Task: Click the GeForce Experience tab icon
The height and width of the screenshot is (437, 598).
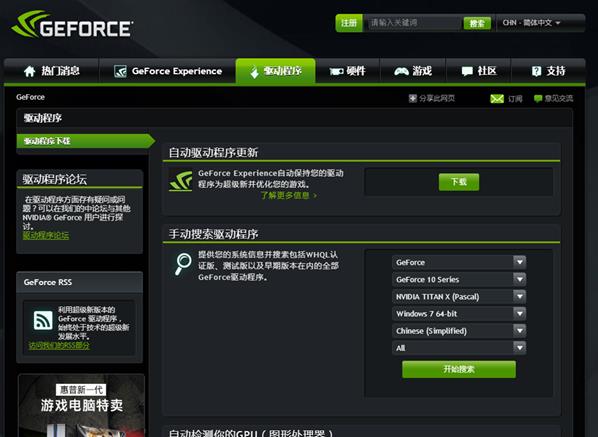Action: coord(120,71)
